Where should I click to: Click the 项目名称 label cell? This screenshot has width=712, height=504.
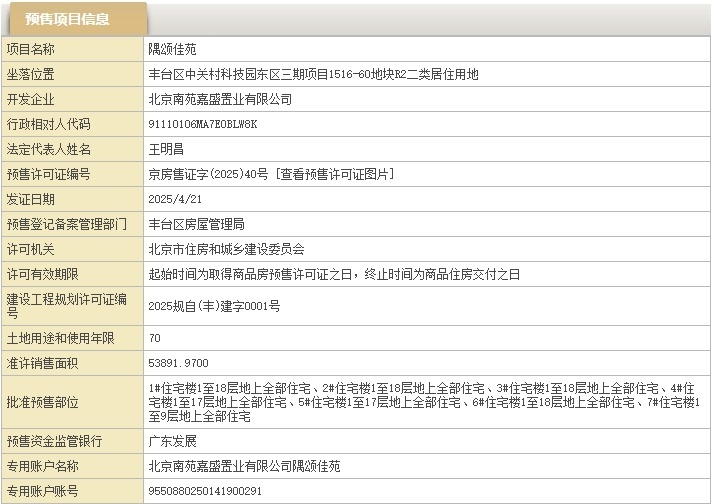[73, 49]
